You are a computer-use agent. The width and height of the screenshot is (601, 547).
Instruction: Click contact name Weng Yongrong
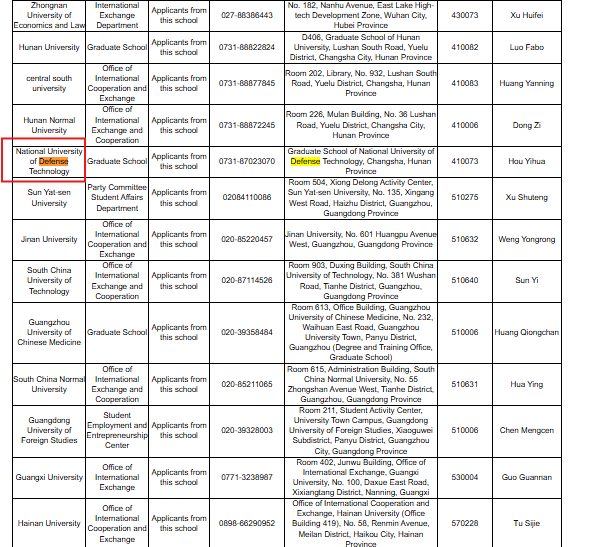(x=527, y=239)
